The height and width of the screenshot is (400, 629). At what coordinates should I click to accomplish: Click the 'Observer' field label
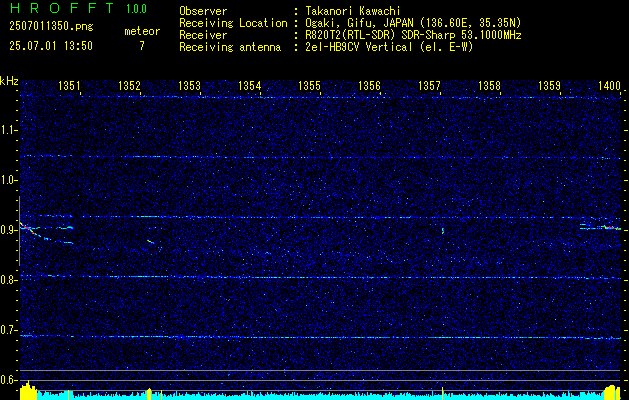click(x=203, y=11)
